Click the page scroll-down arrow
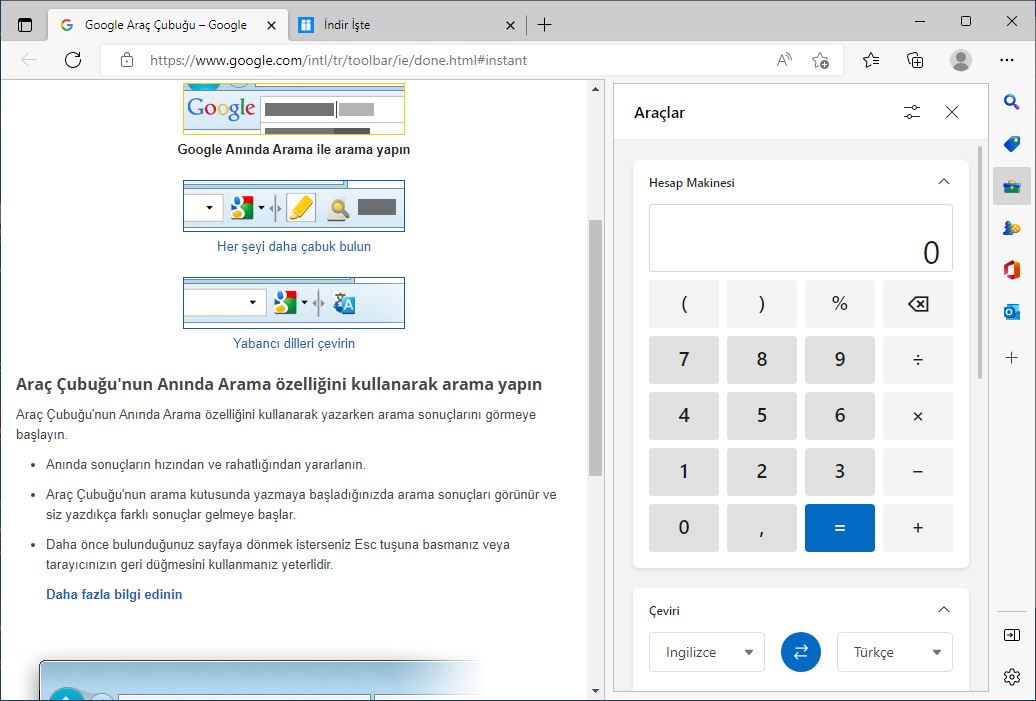 pos(595,691)
